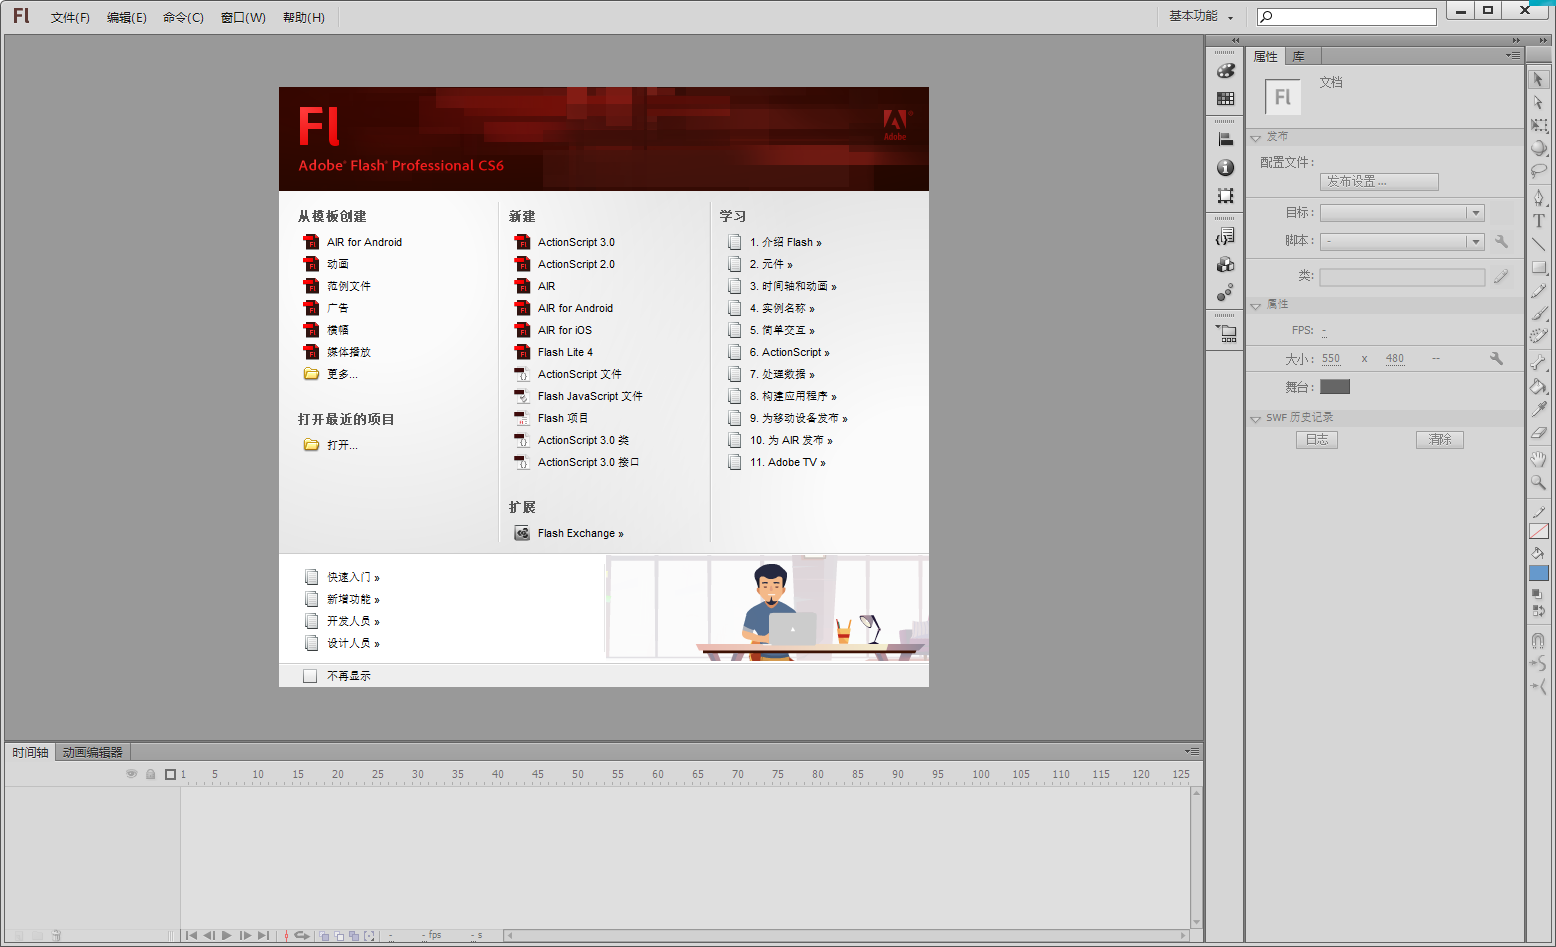Viewport: 1556px width, 947px height.
Task: Select the Subselection tool
Action: (1539, 102)
